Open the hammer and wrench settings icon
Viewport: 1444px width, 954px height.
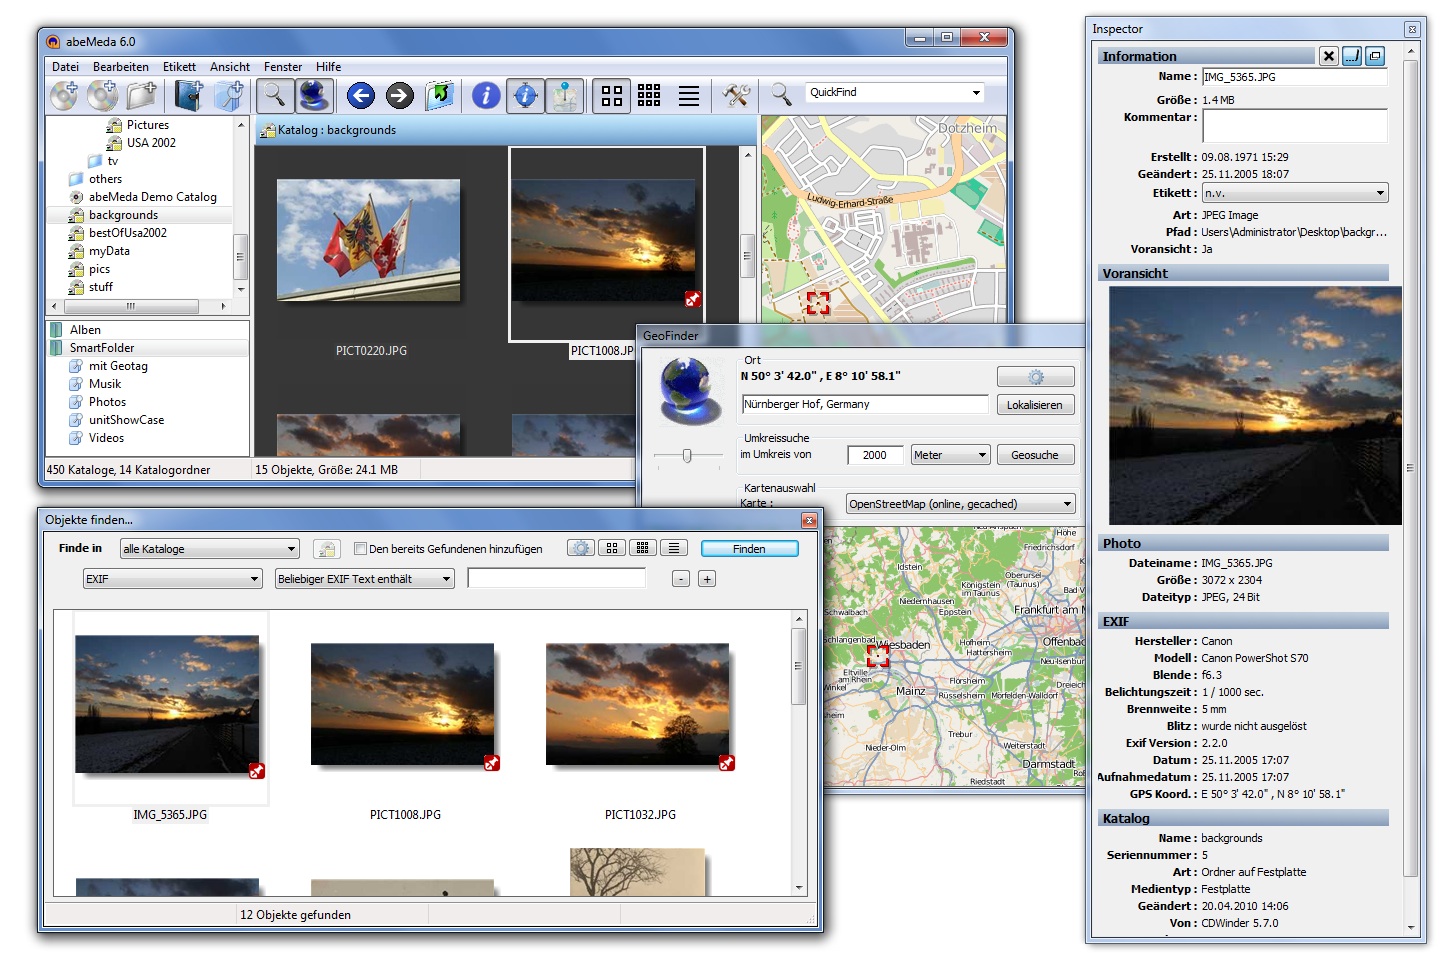pos(736,95)
